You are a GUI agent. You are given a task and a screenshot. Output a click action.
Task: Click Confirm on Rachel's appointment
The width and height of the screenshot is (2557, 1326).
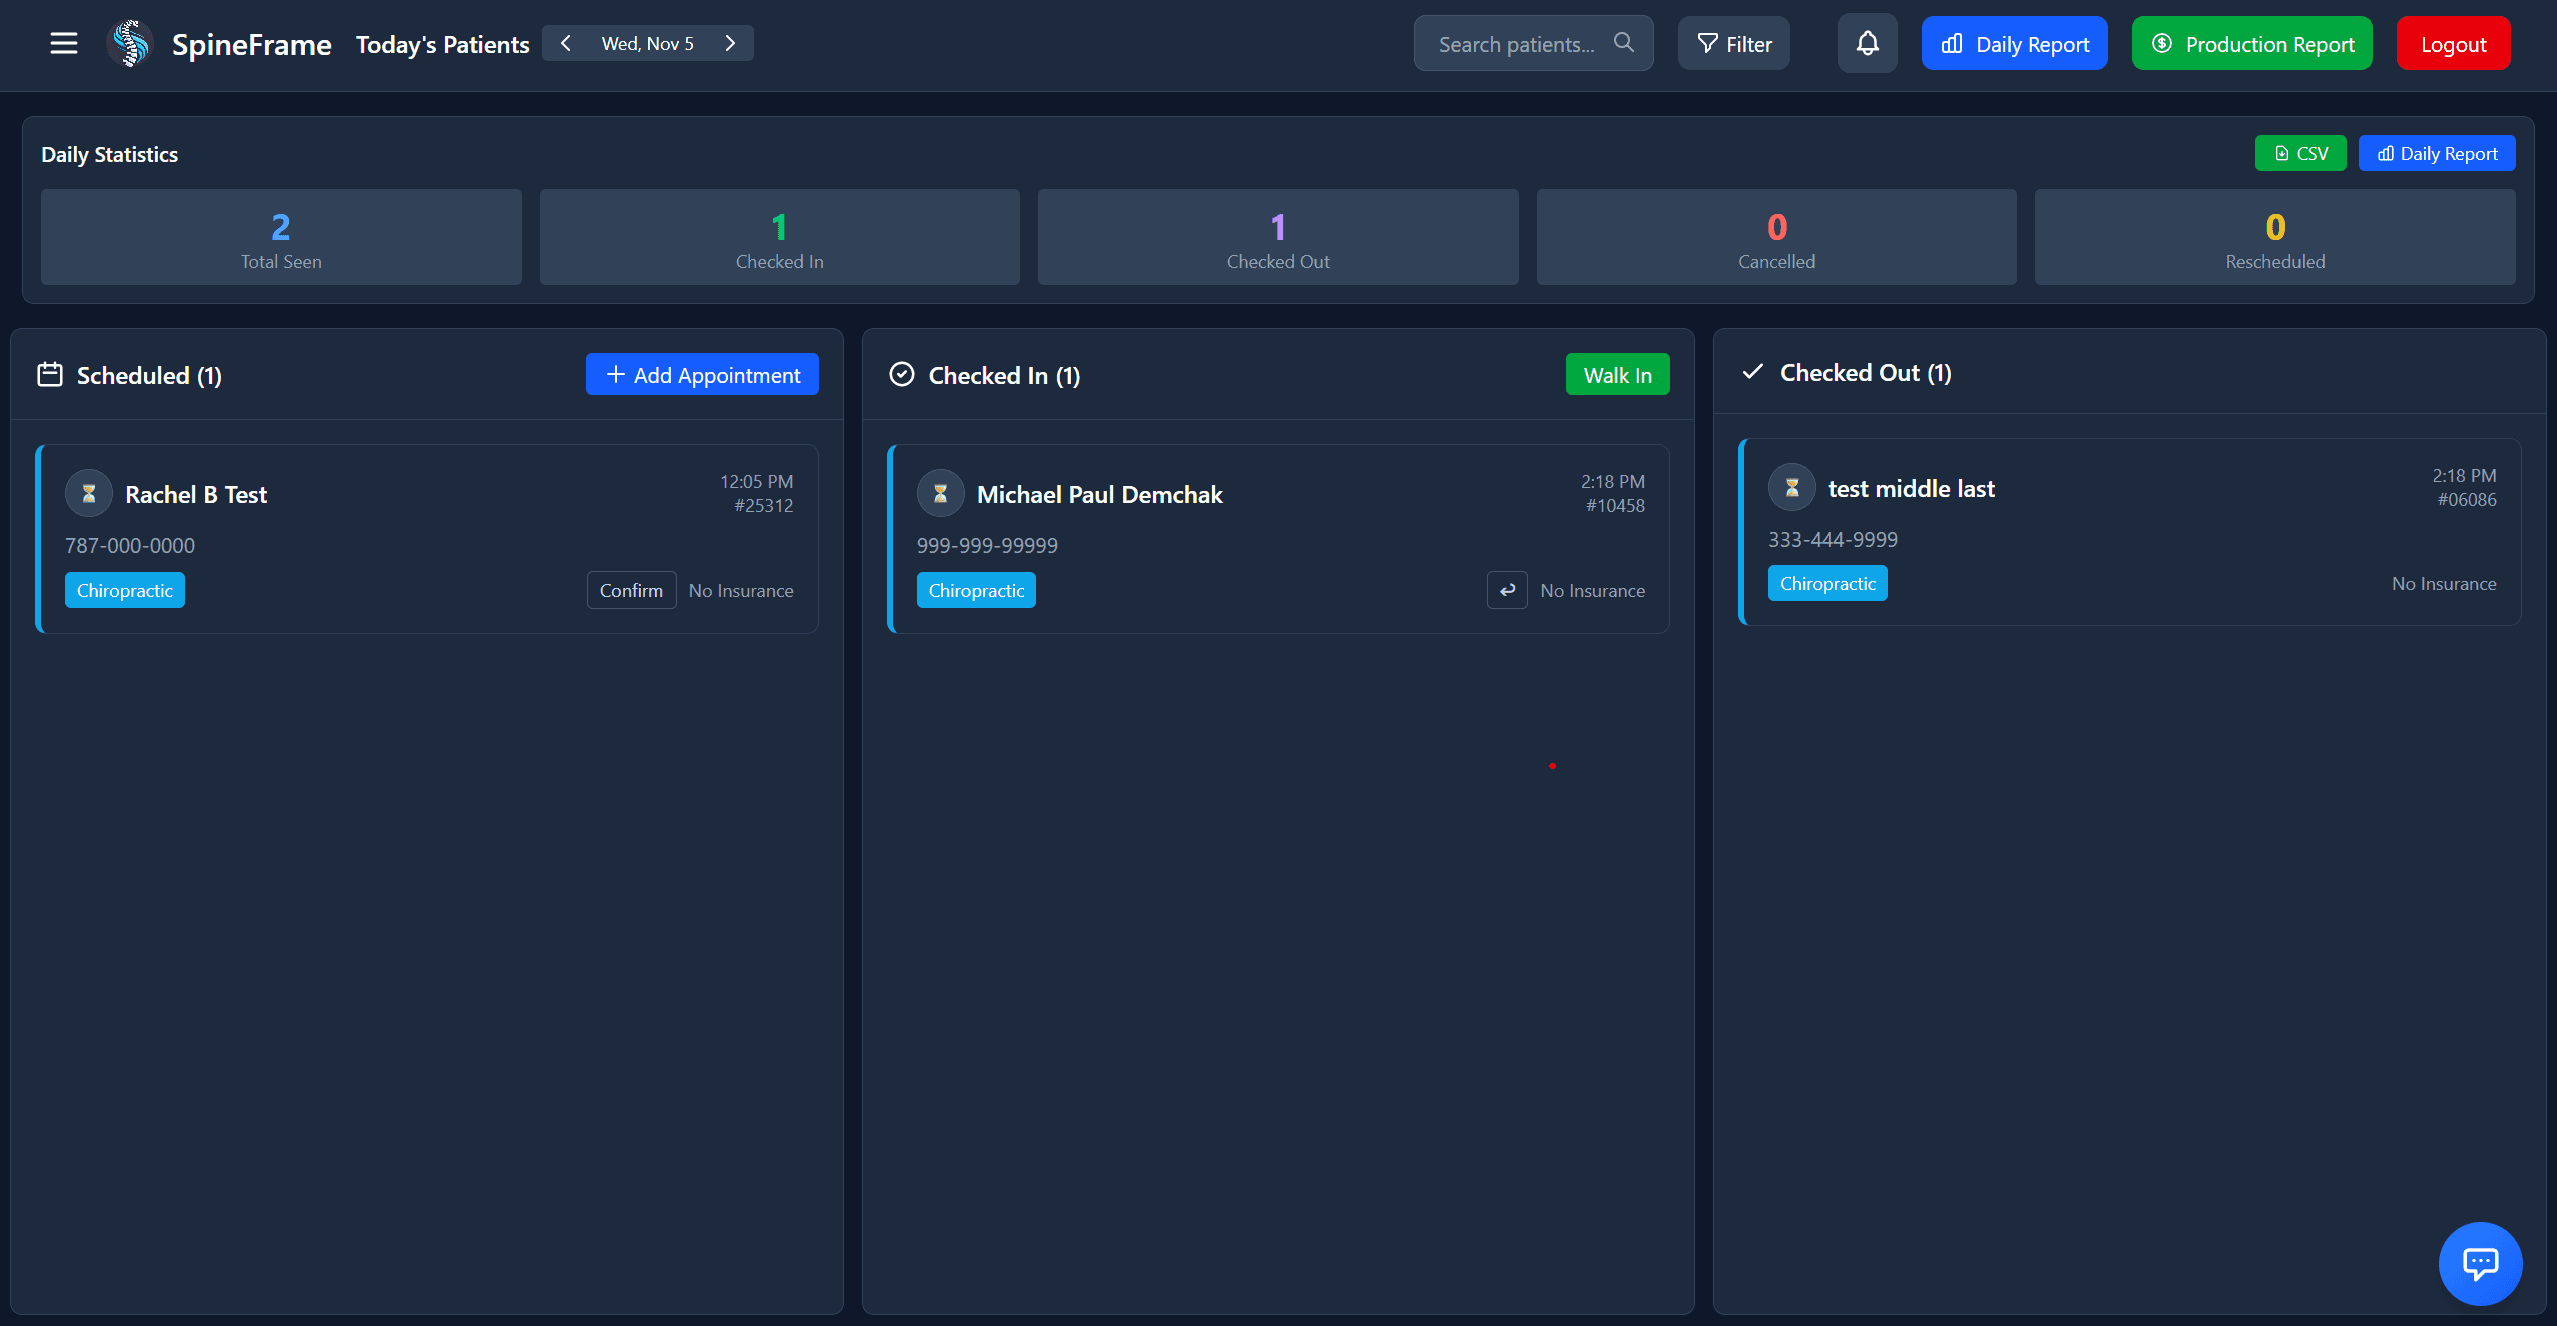point(631,590)
